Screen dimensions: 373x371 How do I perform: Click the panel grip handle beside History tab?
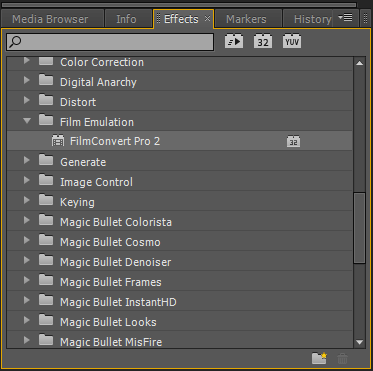[366, 18]
